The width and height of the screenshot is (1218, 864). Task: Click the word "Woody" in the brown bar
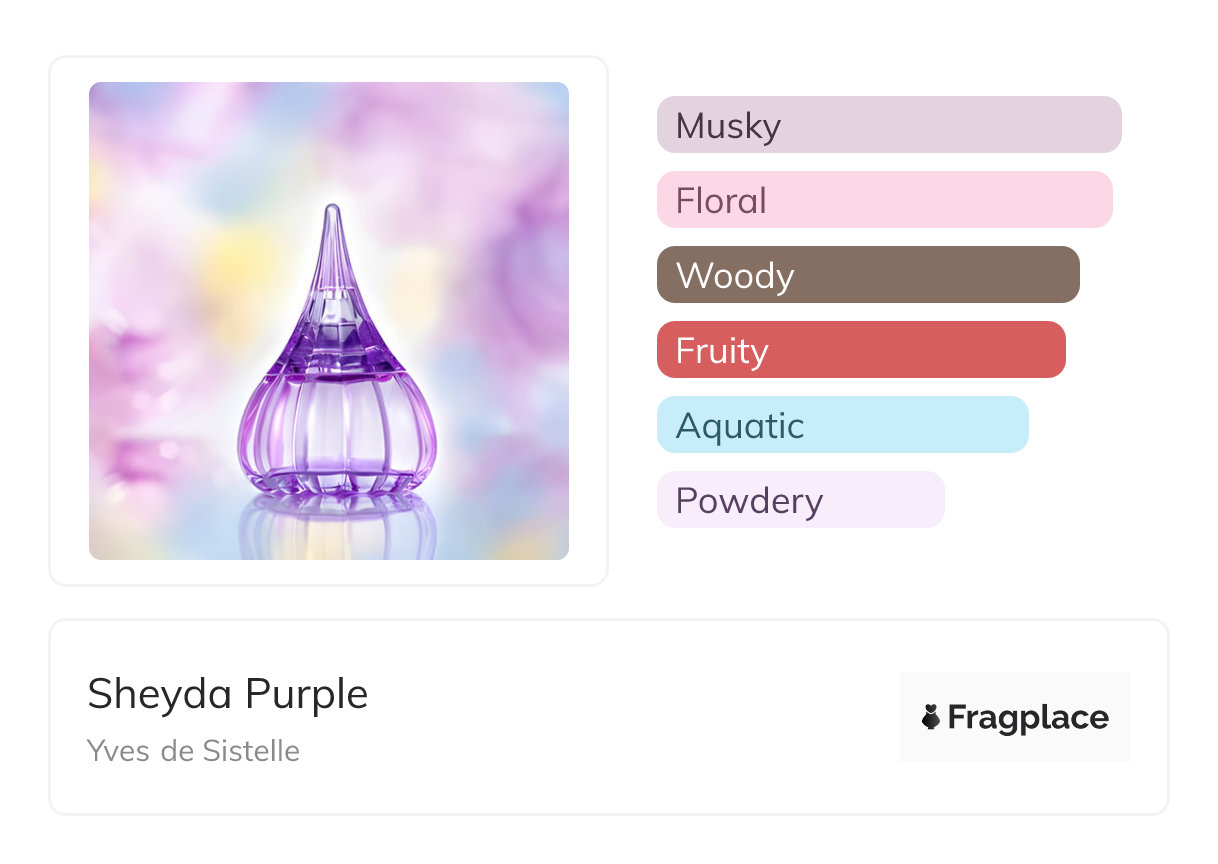735,276
